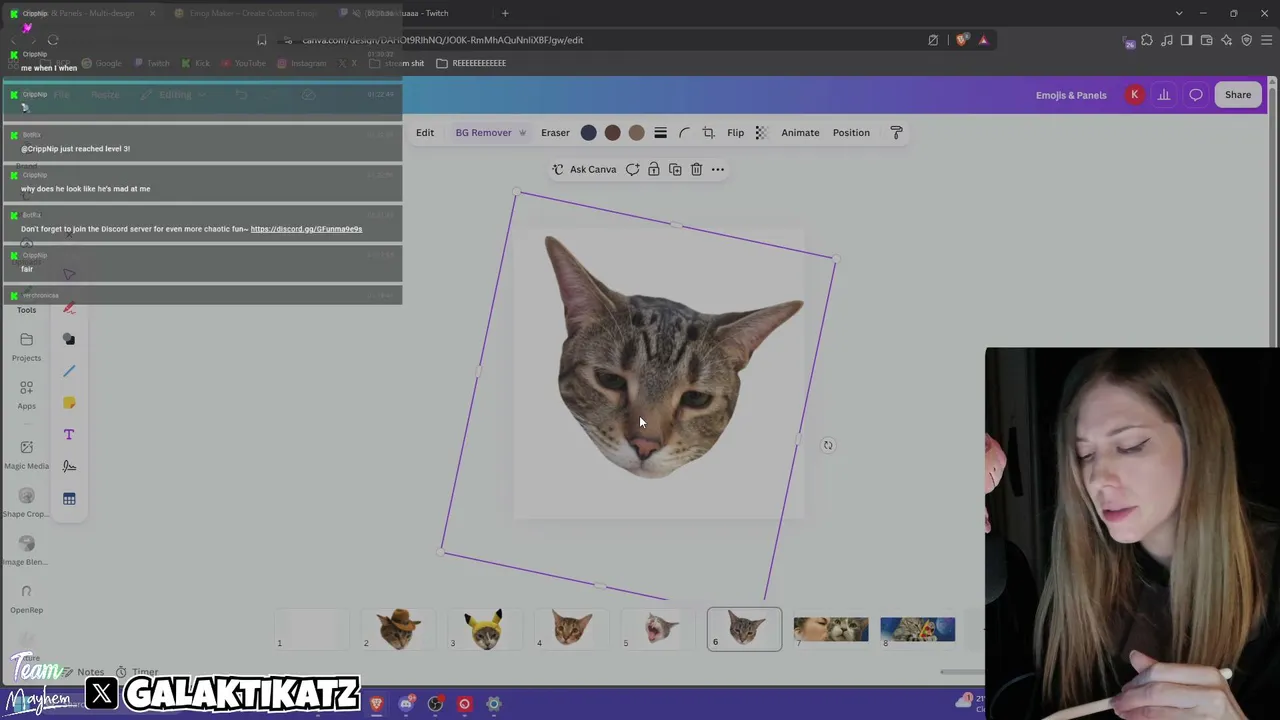The width and height of the screenshot is (1280, 720).
Task: Select page 4 cat face thumbnail
Action: coord(572,629)
